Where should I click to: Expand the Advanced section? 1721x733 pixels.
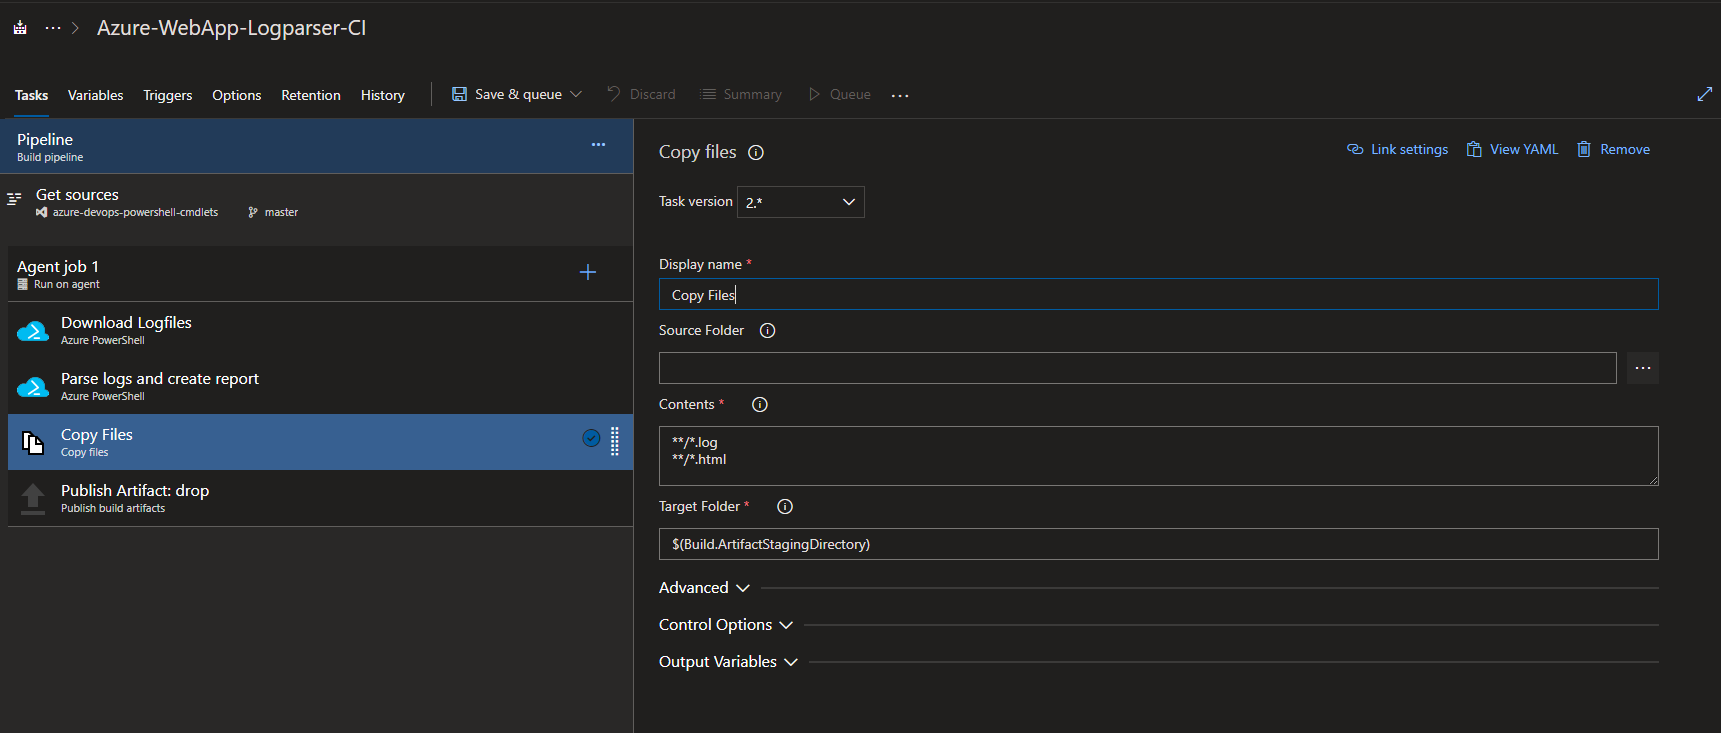[x=704, y=588]
